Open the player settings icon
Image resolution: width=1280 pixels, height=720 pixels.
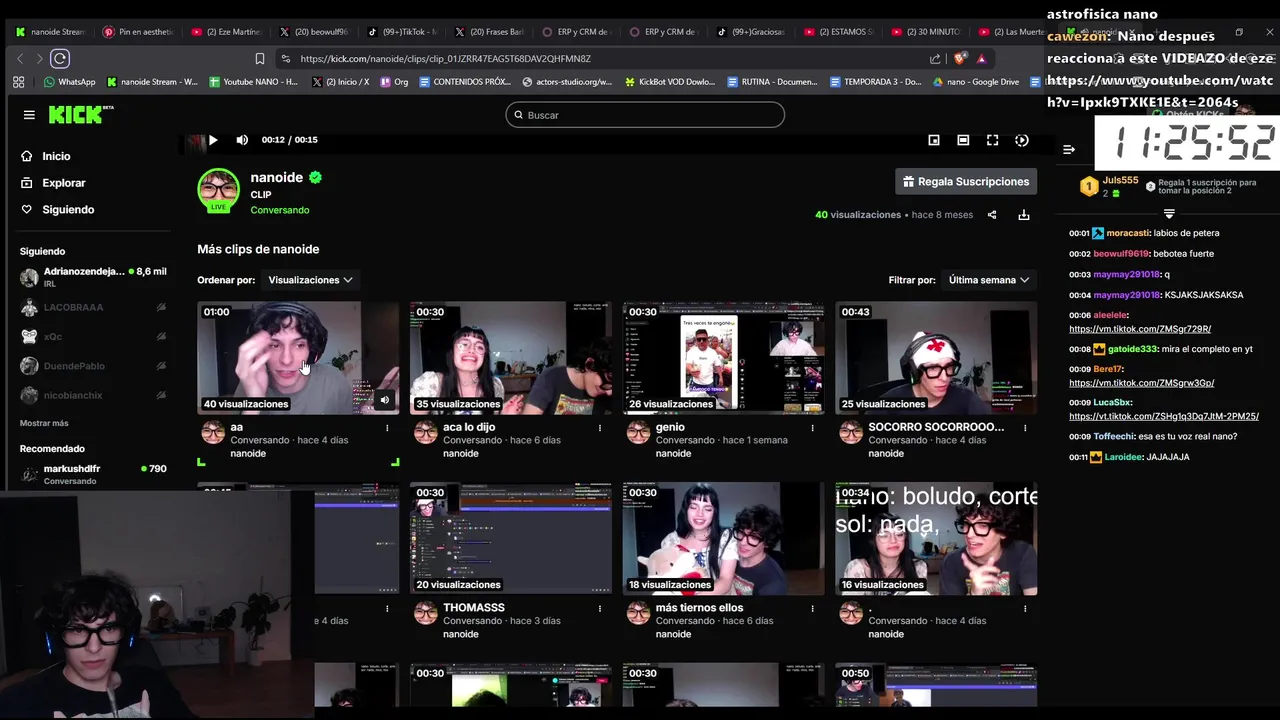(x=1022, y=140)
